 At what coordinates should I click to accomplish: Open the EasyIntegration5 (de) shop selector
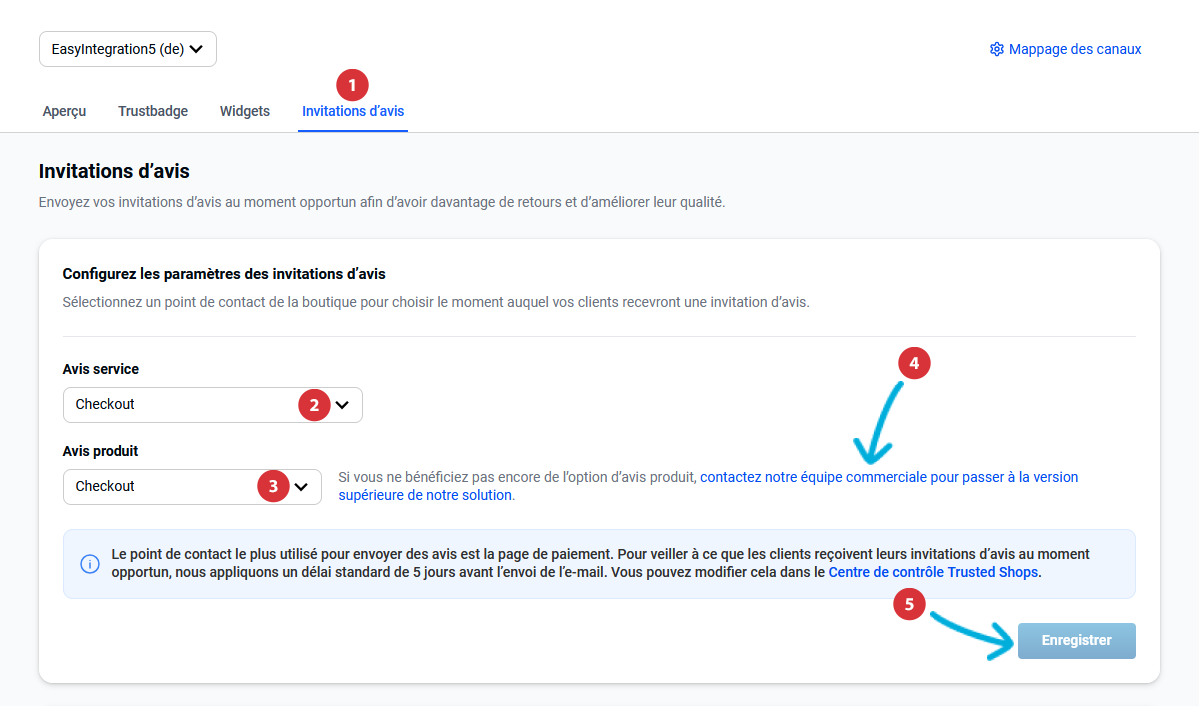point(128,49)
